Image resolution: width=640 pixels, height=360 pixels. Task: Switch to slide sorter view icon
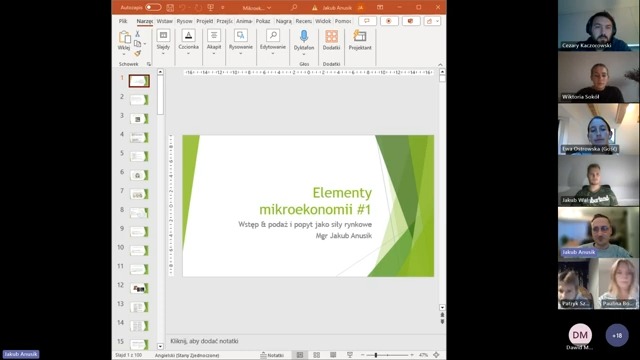point(316,355)
